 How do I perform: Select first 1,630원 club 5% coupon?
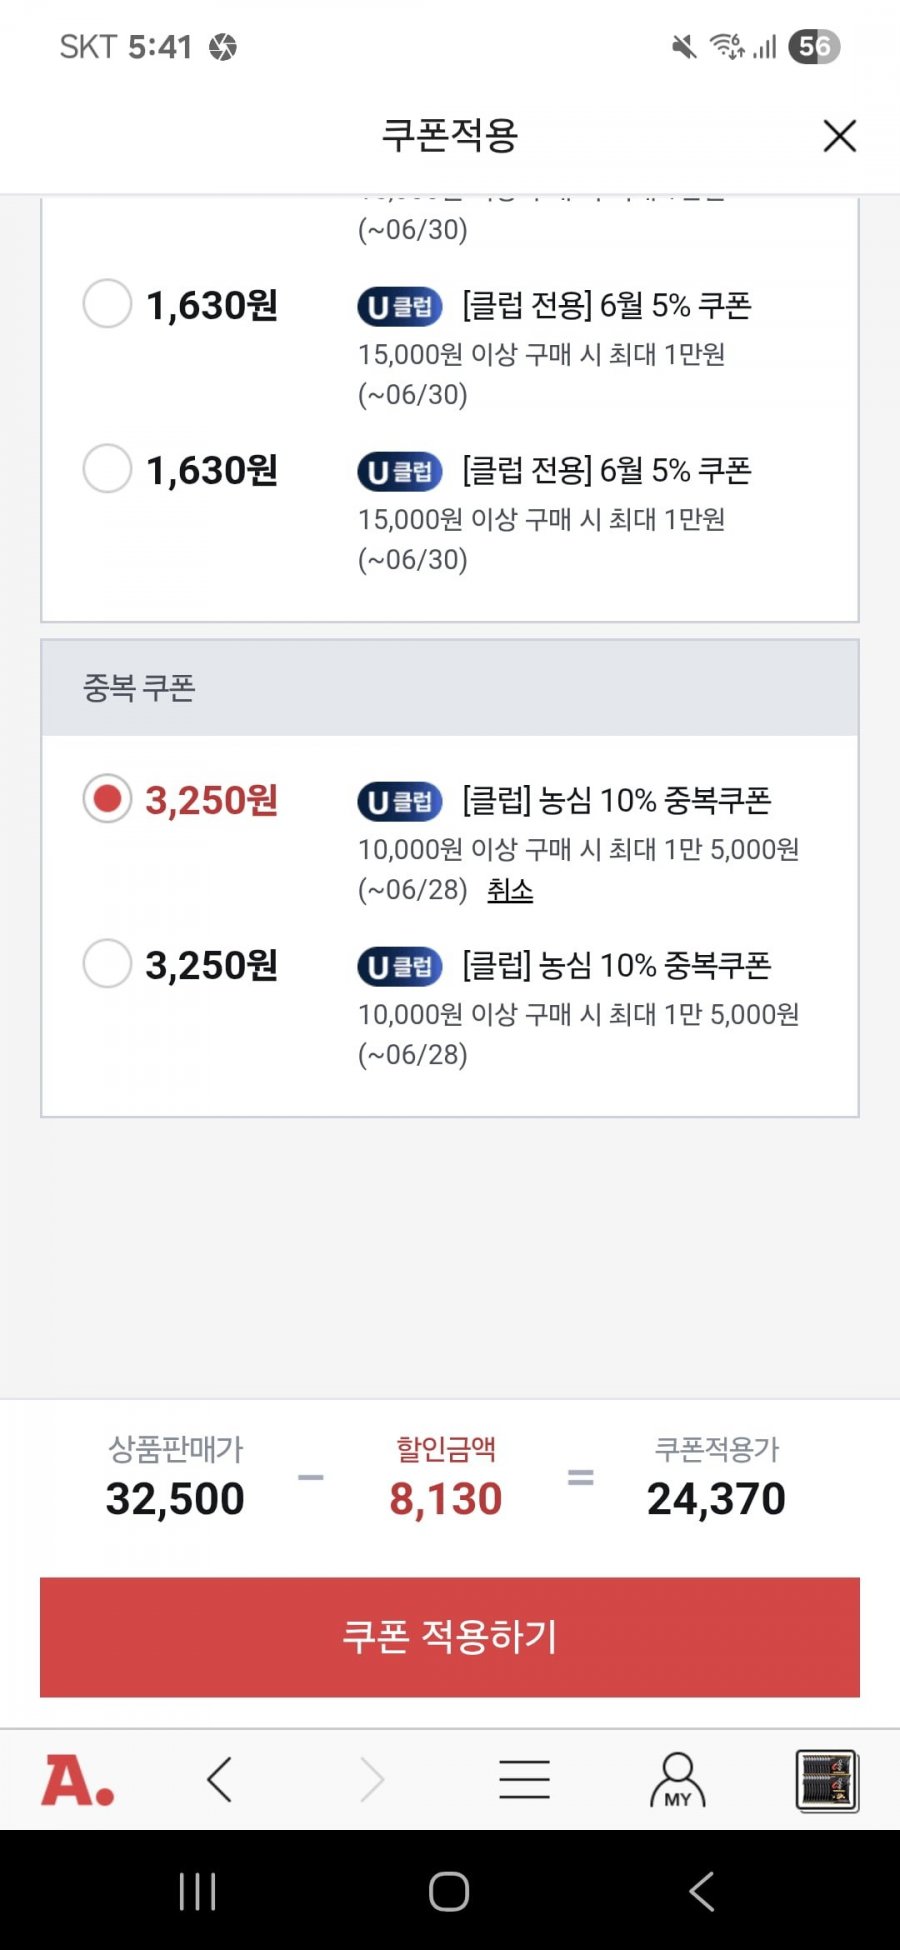click(x=107, y=303)
